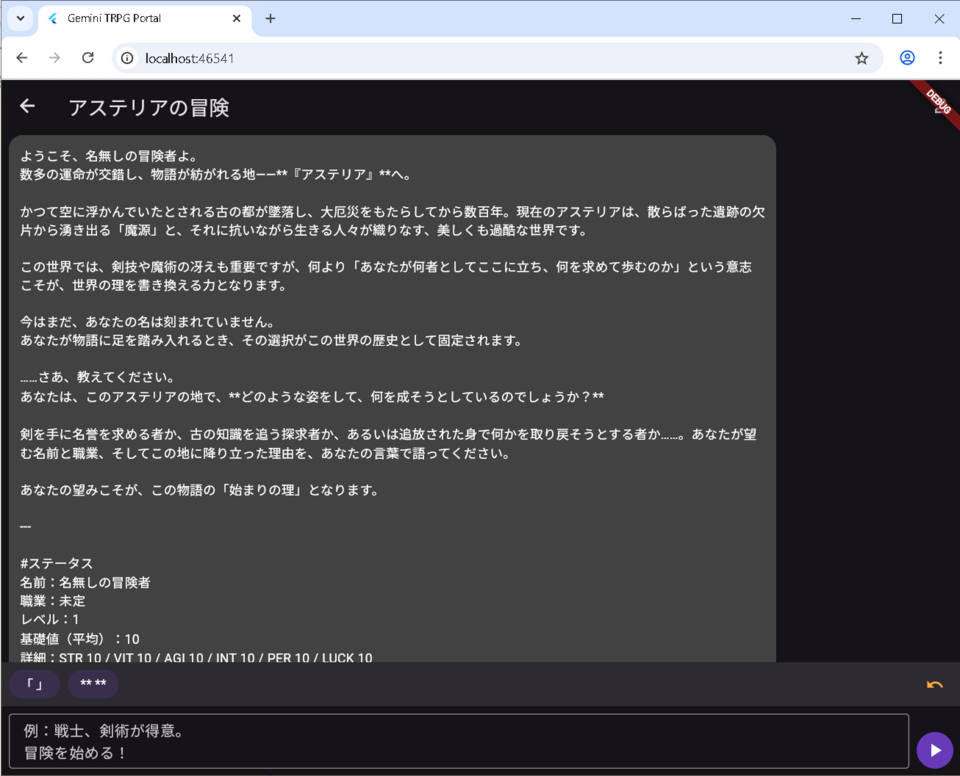View site information for localhost
The width and height of the screenshot is (960, 776).
(127, 58)
